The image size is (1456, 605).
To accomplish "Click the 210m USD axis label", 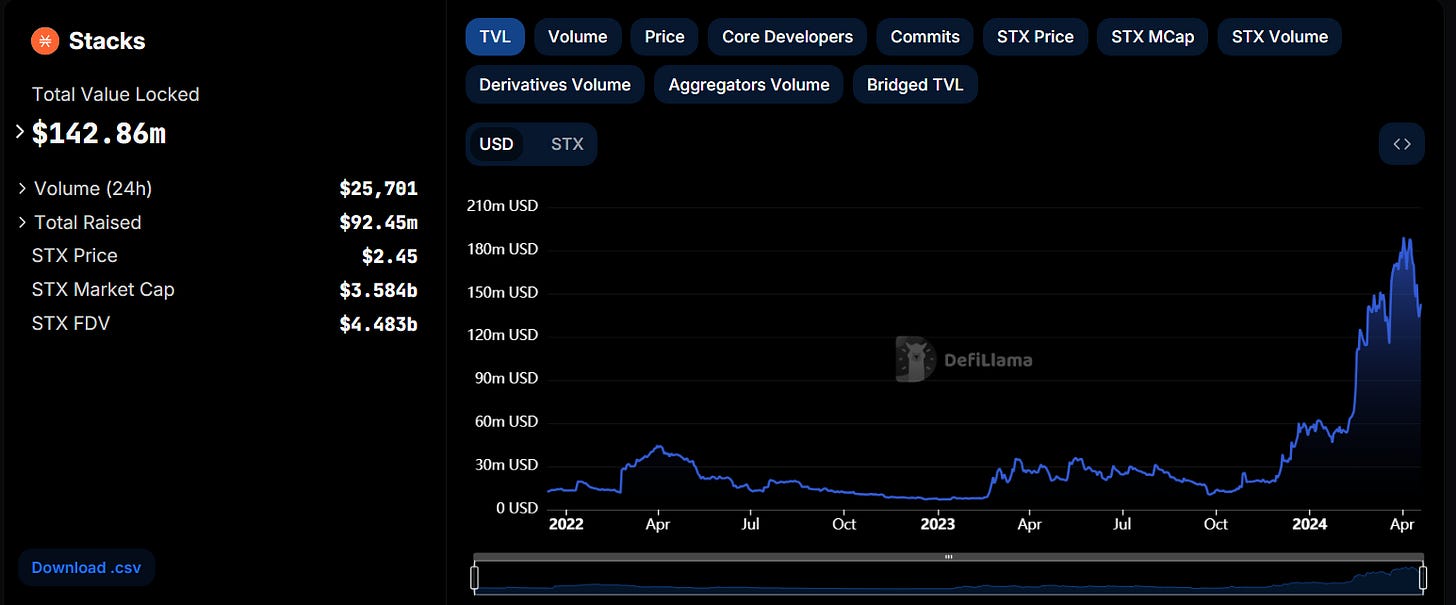I will pos(502,206).
